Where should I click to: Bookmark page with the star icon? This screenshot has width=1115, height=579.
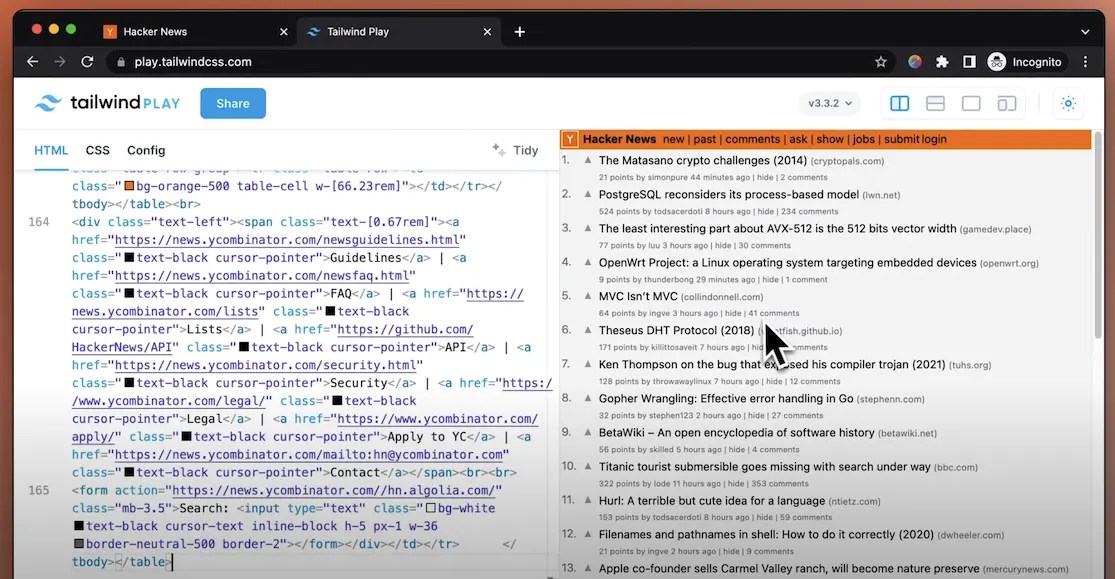[880, 62]
